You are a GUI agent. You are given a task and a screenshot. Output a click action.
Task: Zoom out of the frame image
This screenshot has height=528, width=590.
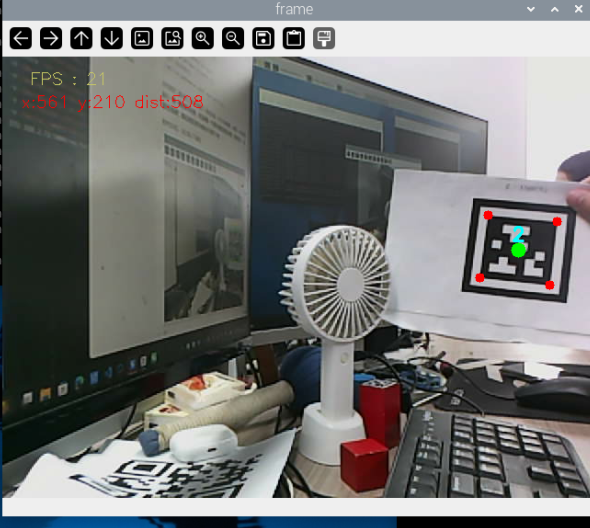click(x=233, y=38)
